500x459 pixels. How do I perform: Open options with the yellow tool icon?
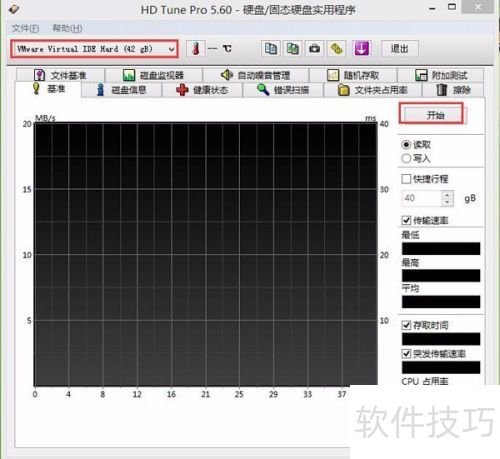tap(336, 49)
